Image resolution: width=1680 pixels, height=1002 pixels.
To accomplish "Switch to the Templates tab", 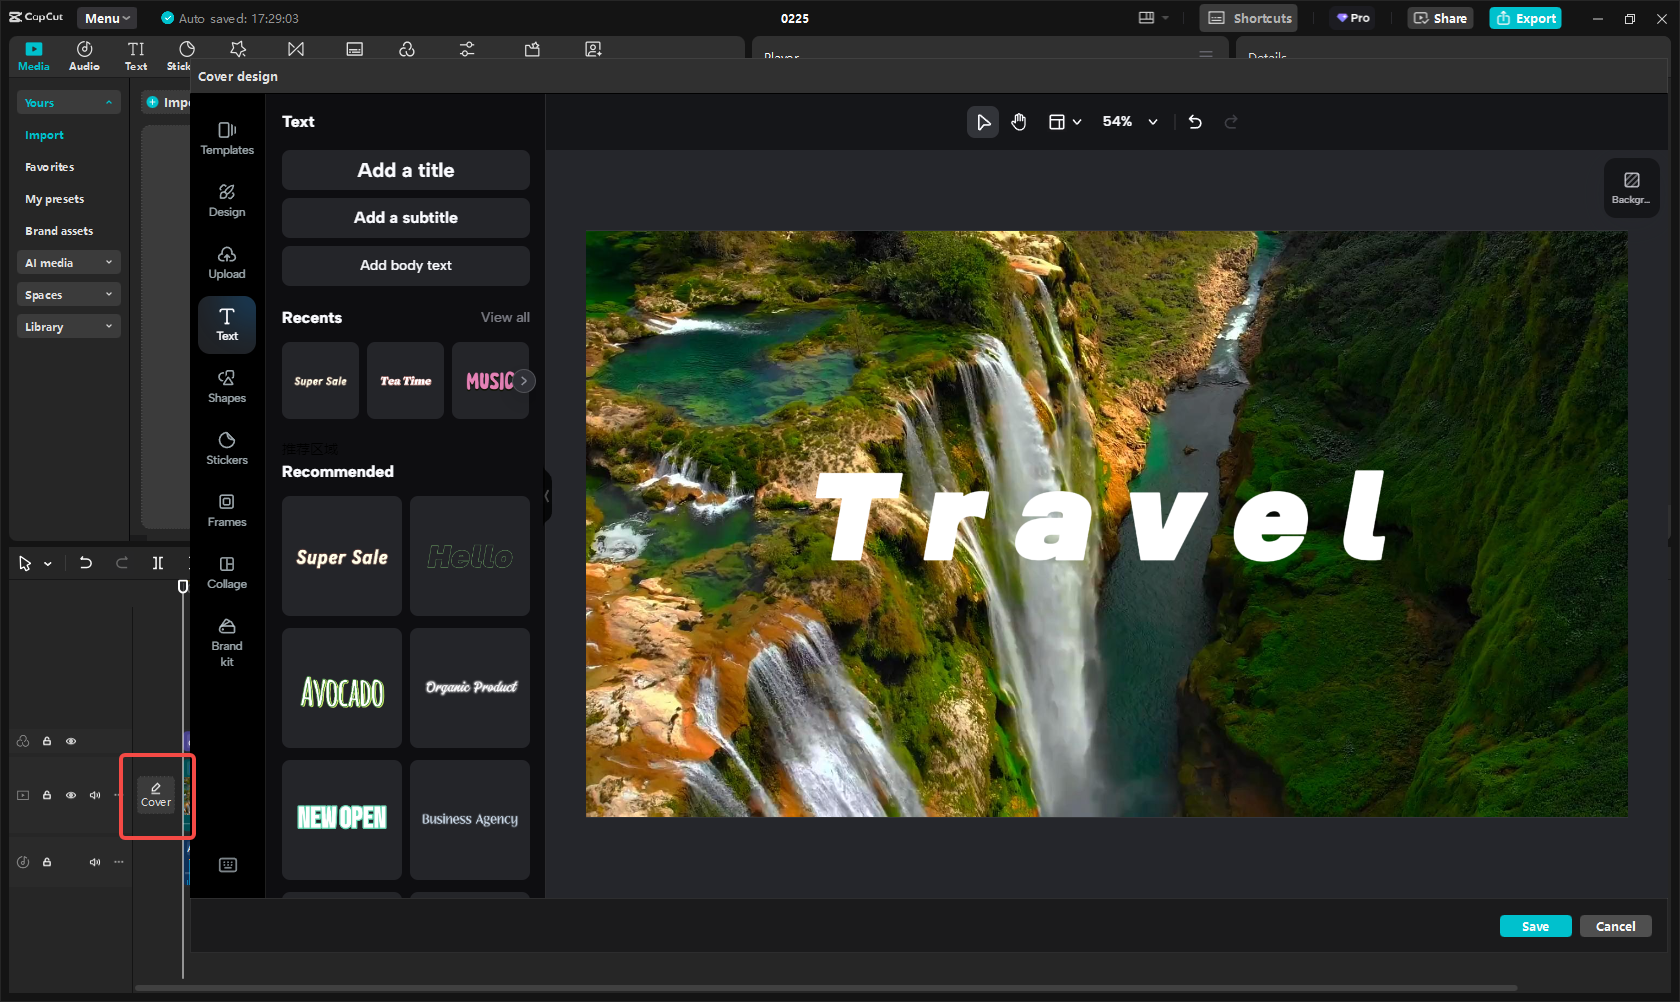I will click(x=227, y=137).
